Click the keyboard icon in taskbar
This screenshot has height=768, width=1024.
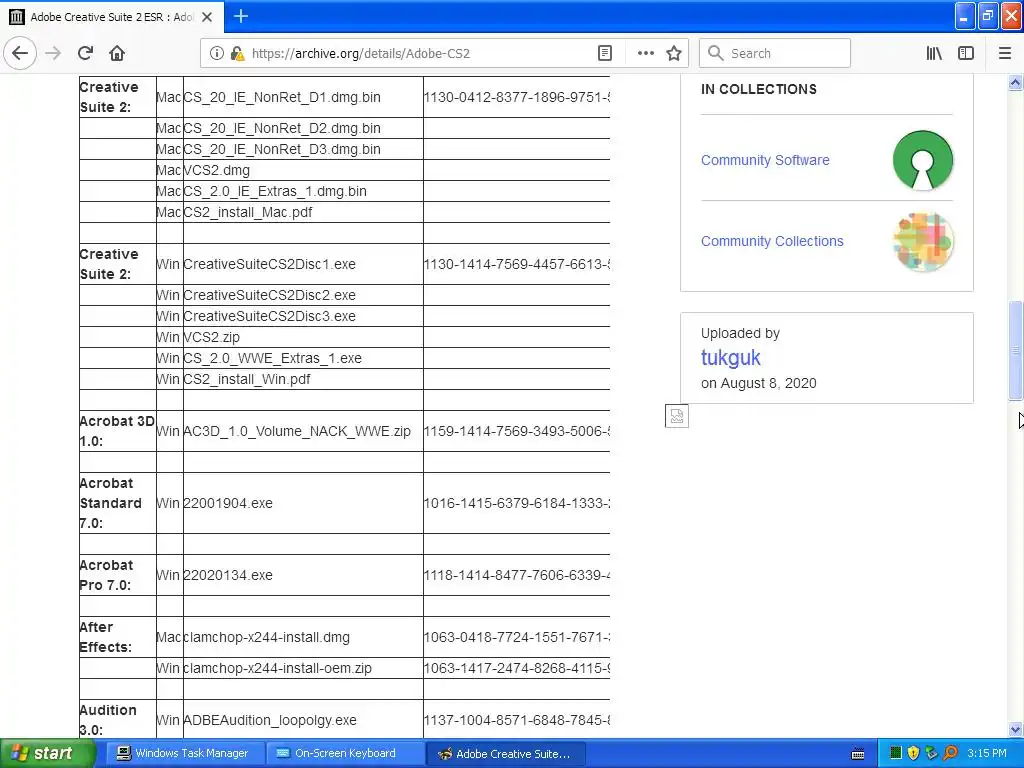click(858, 754)
